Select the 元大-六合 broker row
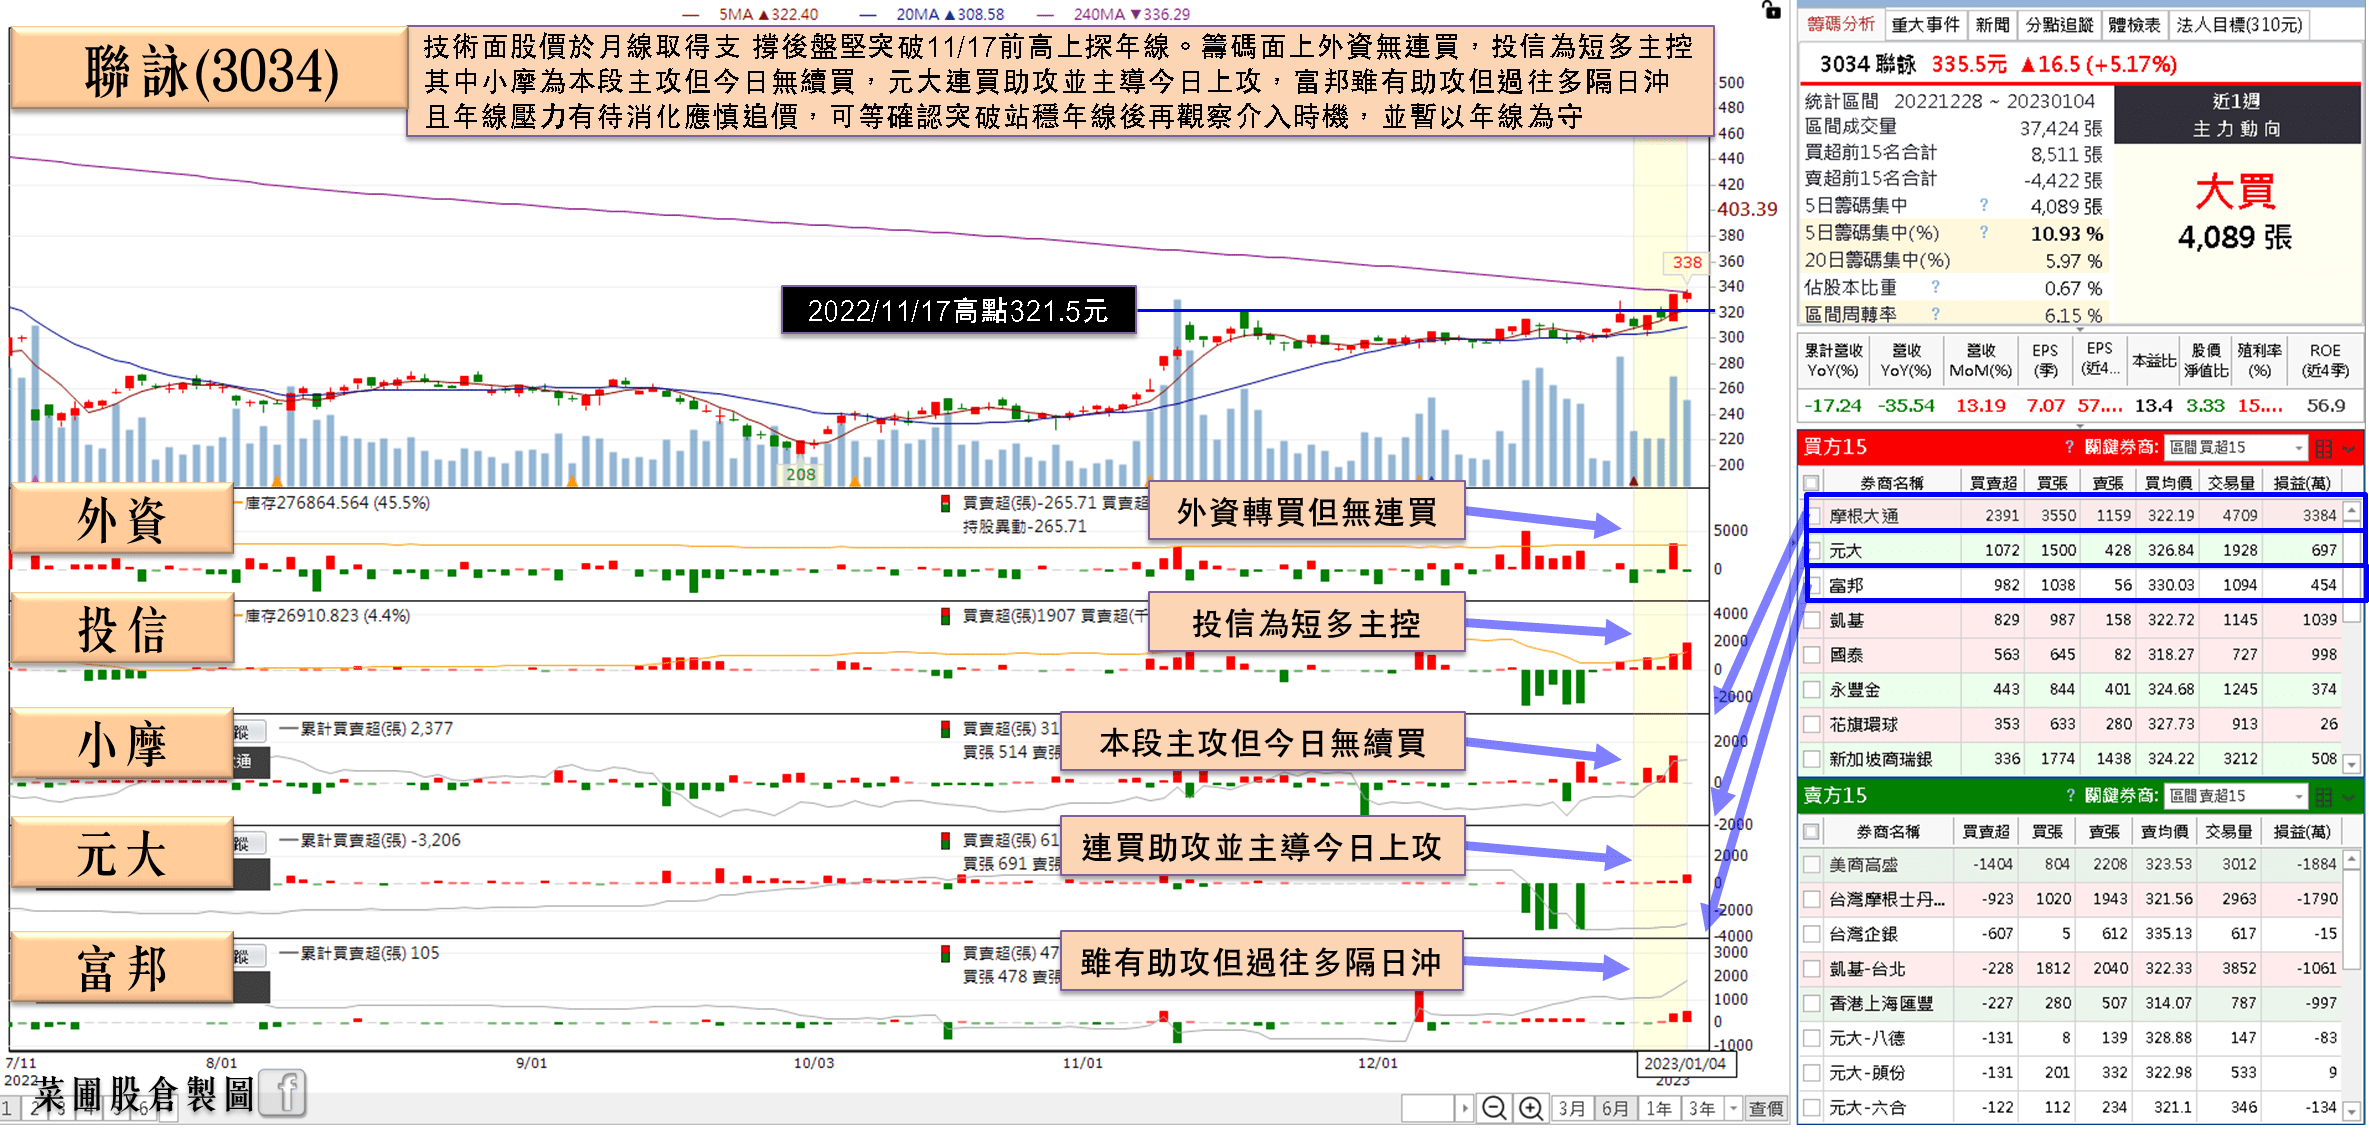Image resolution: width=2369 pixels, height=1147 pixels. (2071, 1108)
